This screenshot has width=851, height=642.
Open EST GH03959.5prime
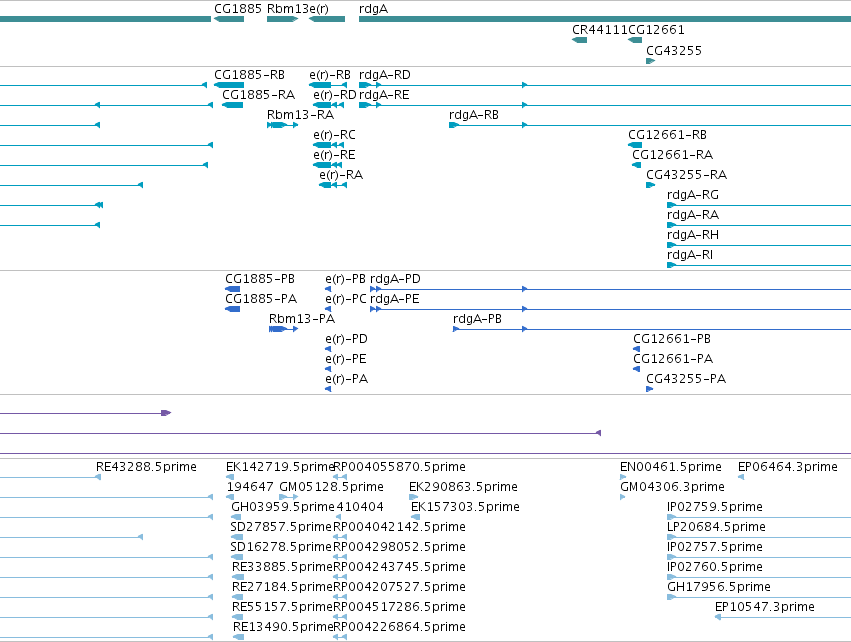click(283, 507)
